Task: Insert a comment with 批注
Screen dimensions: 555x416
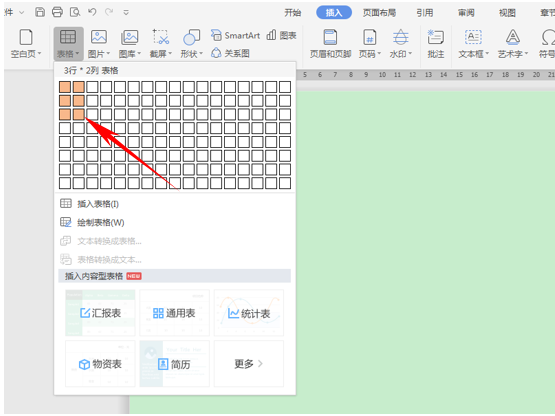Action: (435, 44)
